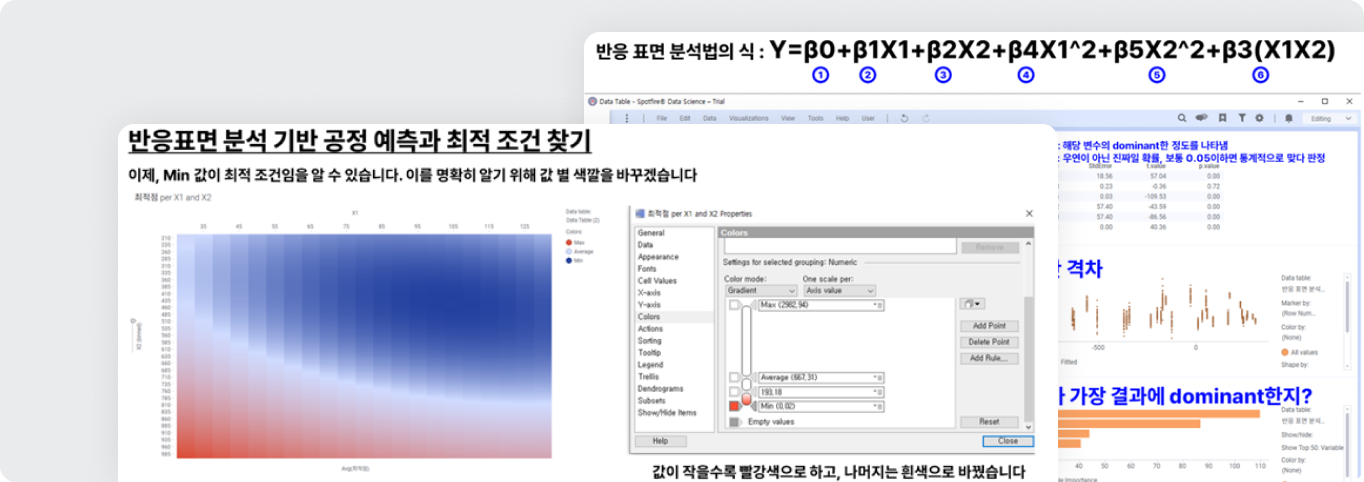
Task: Open the Color mode Gradient dropdown
Action: (x=761, y=290)
